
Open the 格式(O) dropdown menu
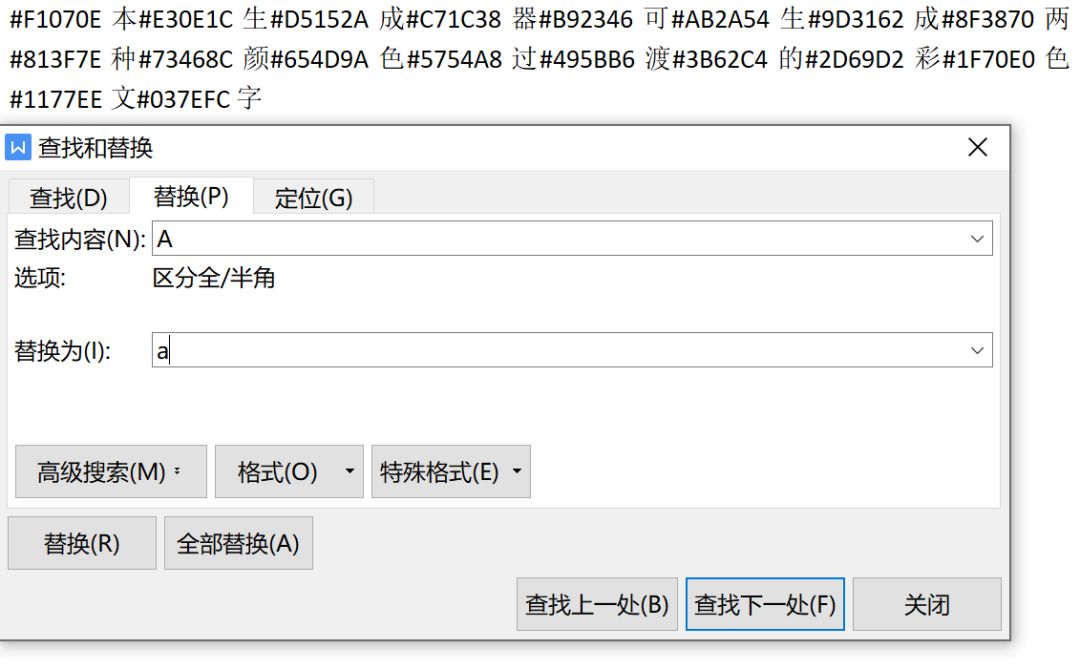tap(288, 472)
